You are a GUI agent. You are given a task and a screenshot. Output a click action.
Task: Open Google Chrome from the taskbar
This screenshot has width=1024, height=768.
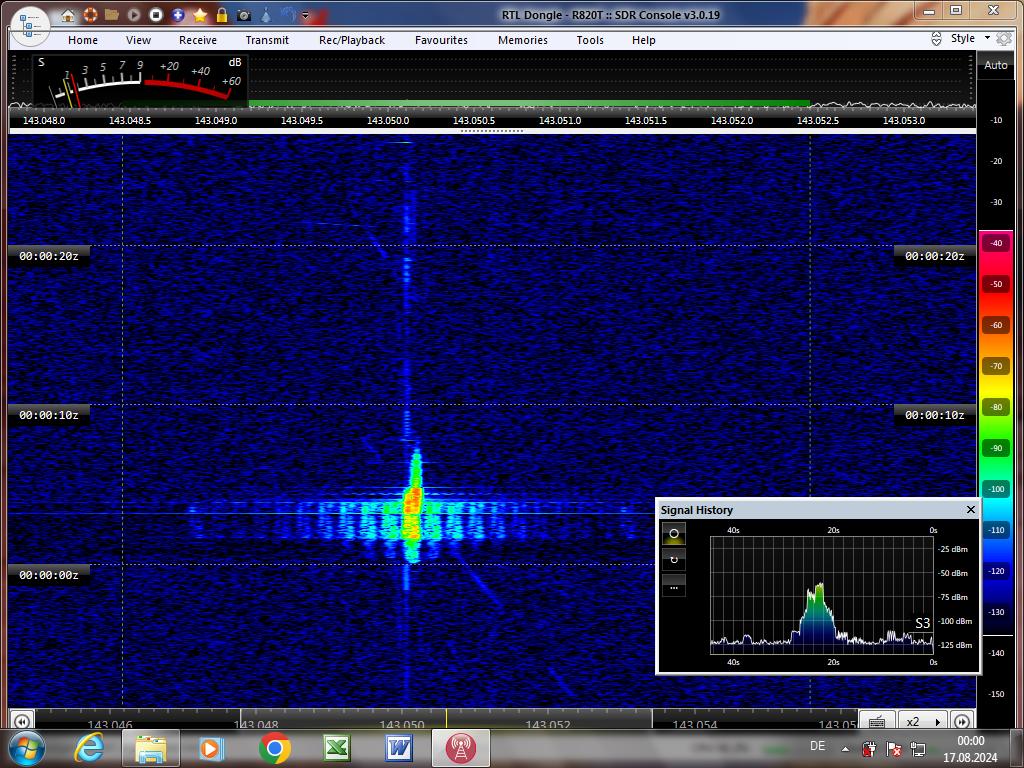274,748
